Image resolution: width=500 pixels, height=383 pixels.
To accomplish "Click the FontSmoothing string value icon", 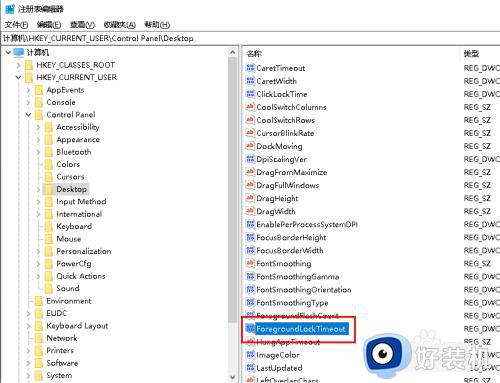I will pyautogui.click(x=250, y=263).
